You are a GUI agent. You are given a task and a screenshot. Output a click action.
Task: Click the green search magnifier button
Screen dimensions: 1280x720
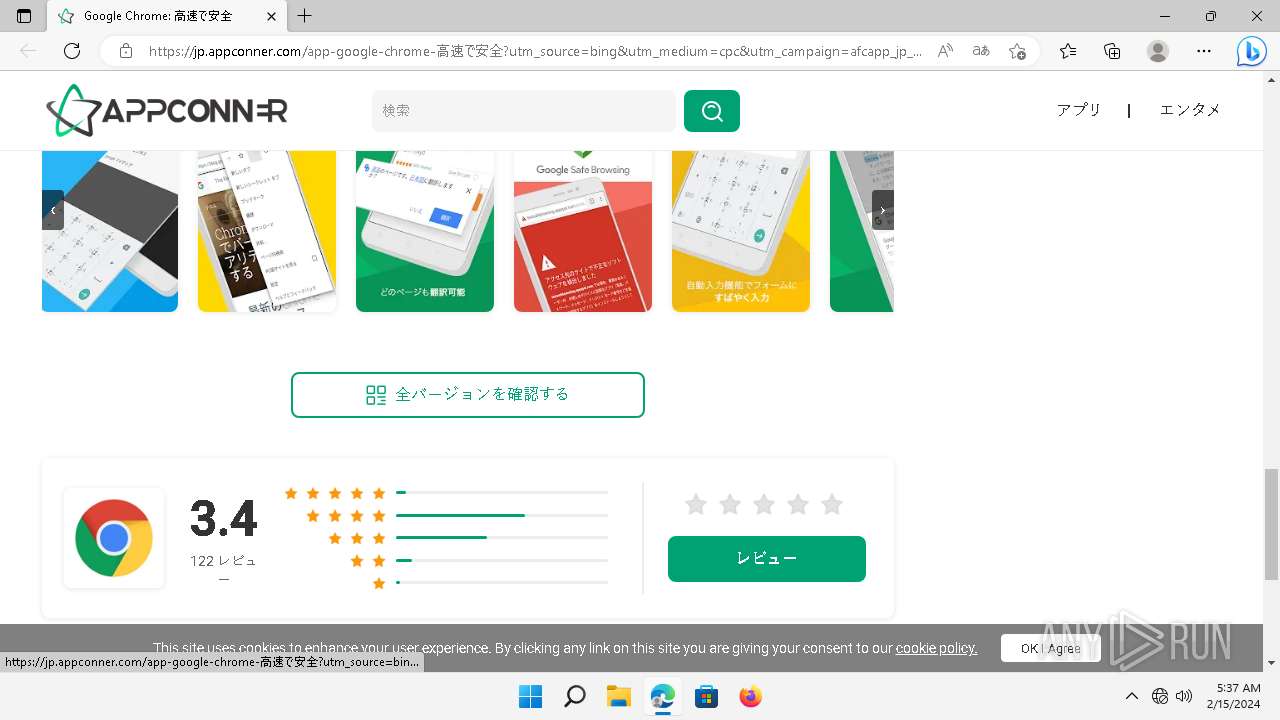pyautogui.click(x=712, y=111)
